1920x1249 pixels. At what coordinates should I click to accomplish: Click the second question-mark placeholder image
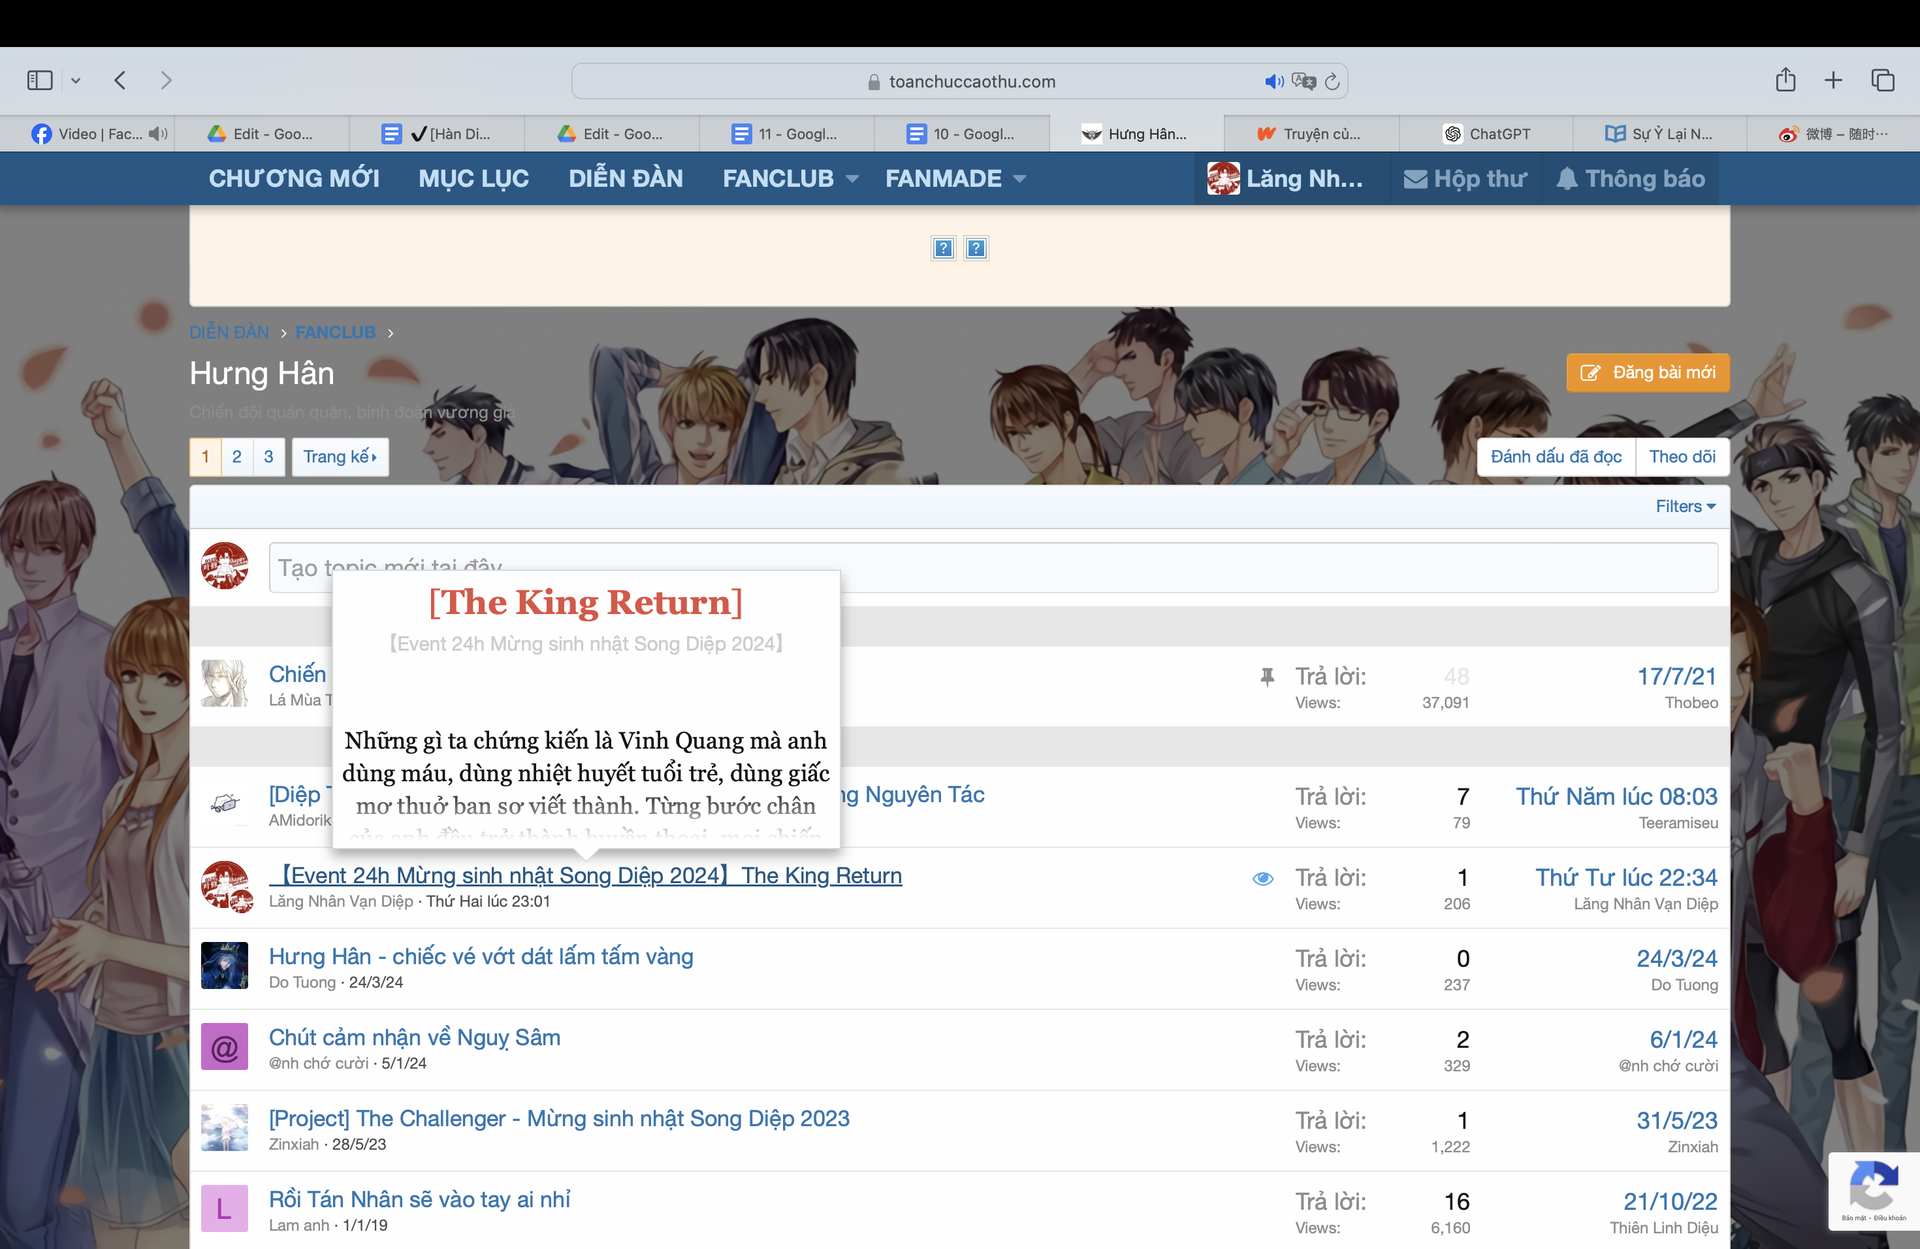(976, 248)
